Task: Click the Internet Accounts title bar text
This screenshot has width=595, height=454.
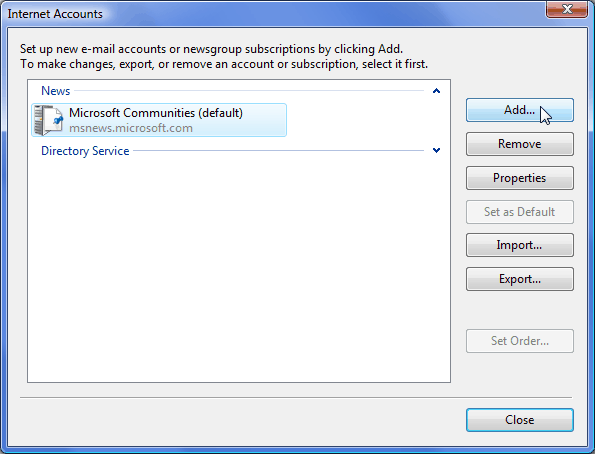Action: tap(55, 14)
